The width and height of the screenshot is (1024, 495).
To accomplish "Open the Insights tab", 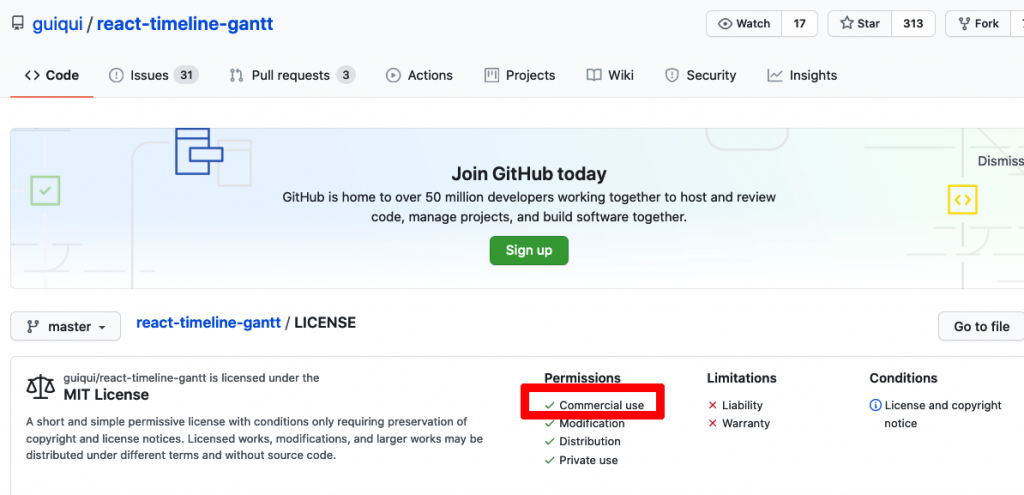I will click(x=802, y=75).
